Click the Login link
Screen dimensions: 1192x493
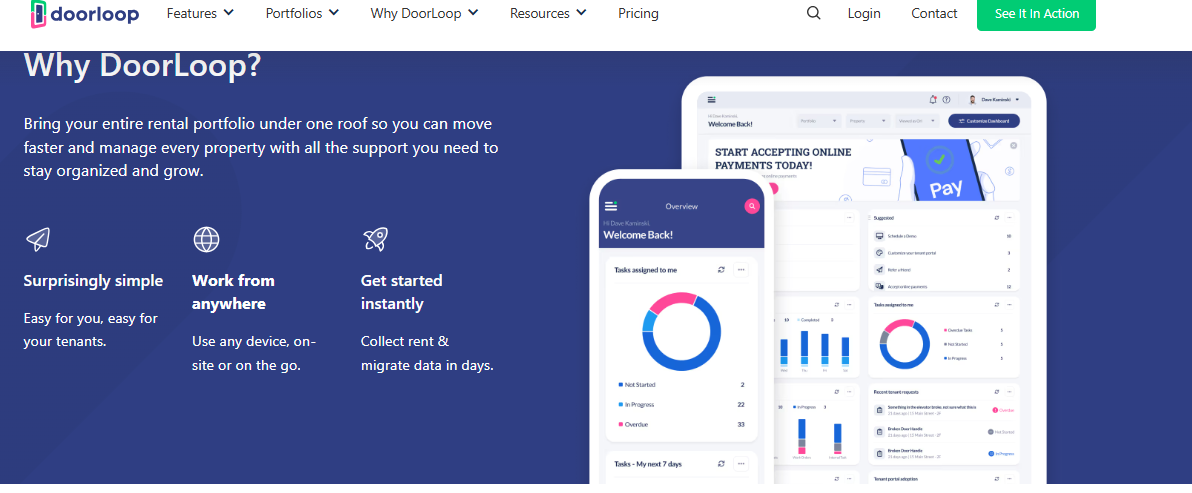(x=864, y=13)
